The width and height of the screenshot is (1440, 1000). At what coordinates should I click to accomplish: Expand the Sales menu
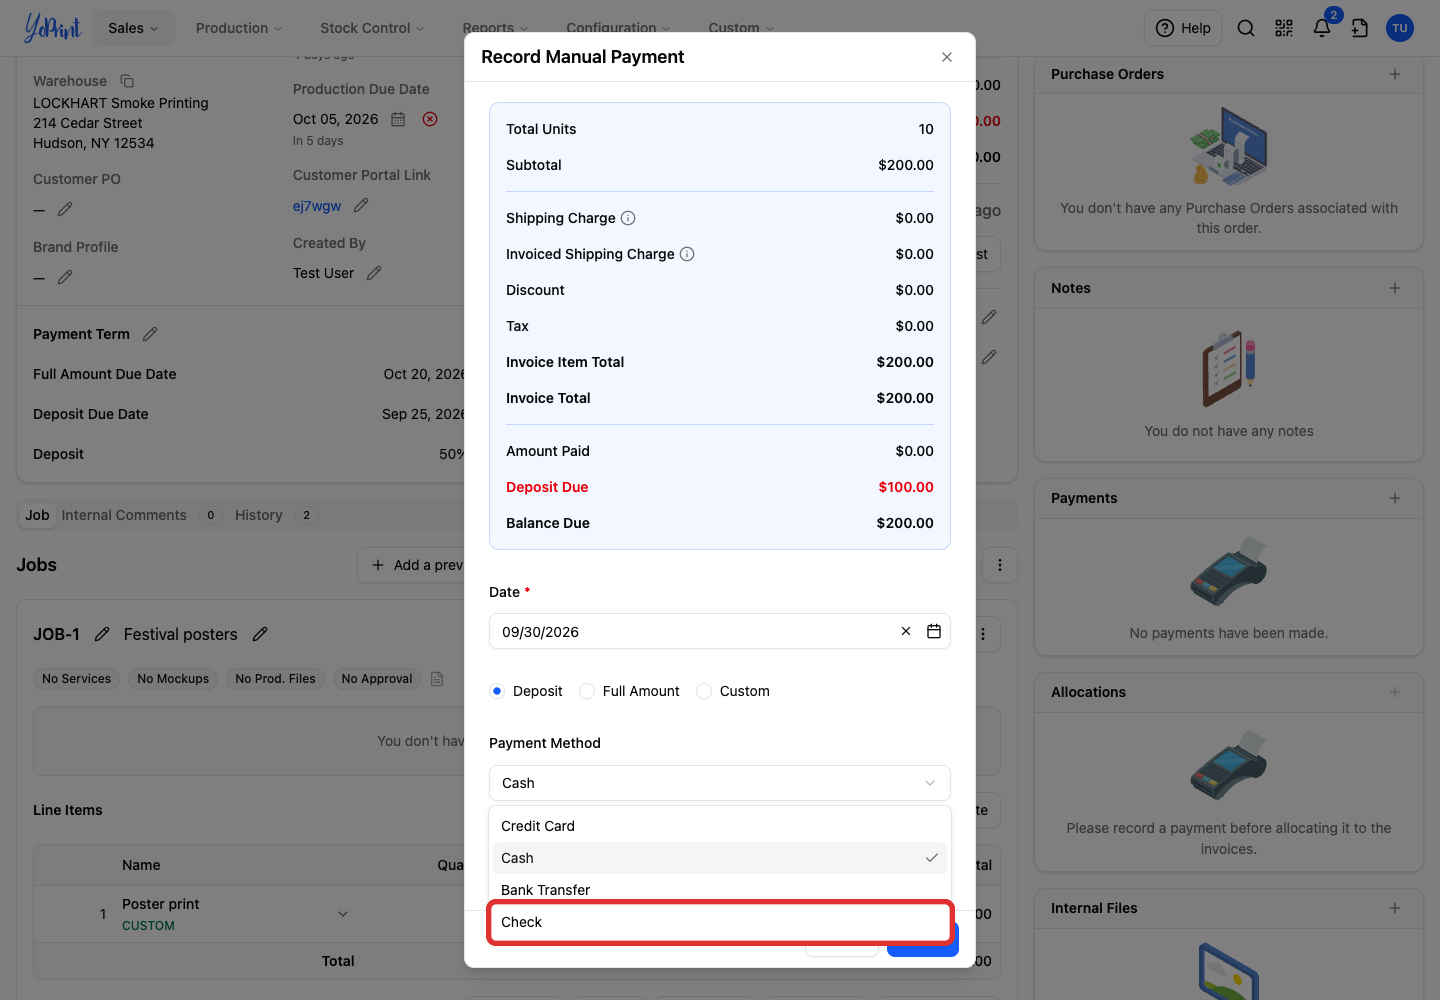point(134,28)
